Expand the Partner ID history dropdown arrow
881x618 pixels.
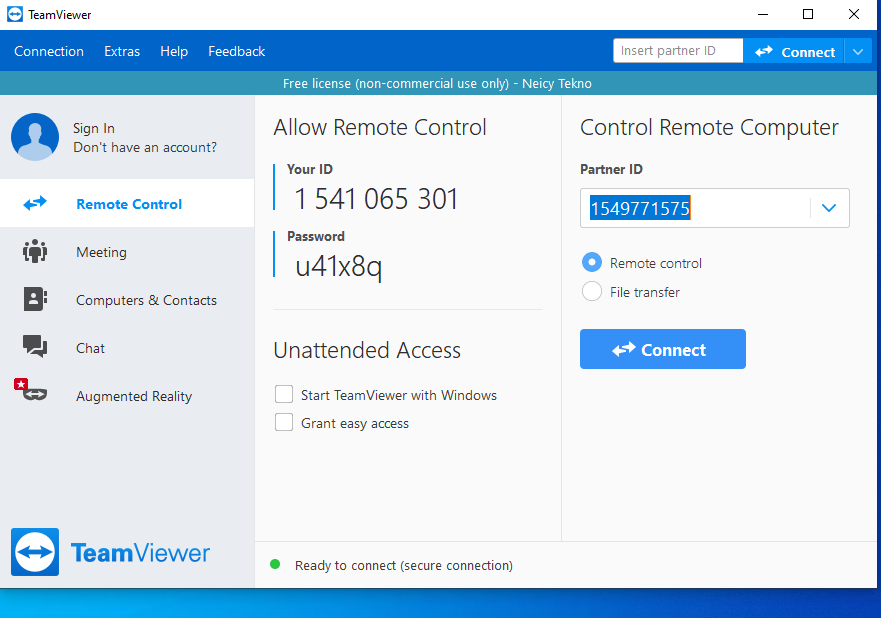click(829, 208)
